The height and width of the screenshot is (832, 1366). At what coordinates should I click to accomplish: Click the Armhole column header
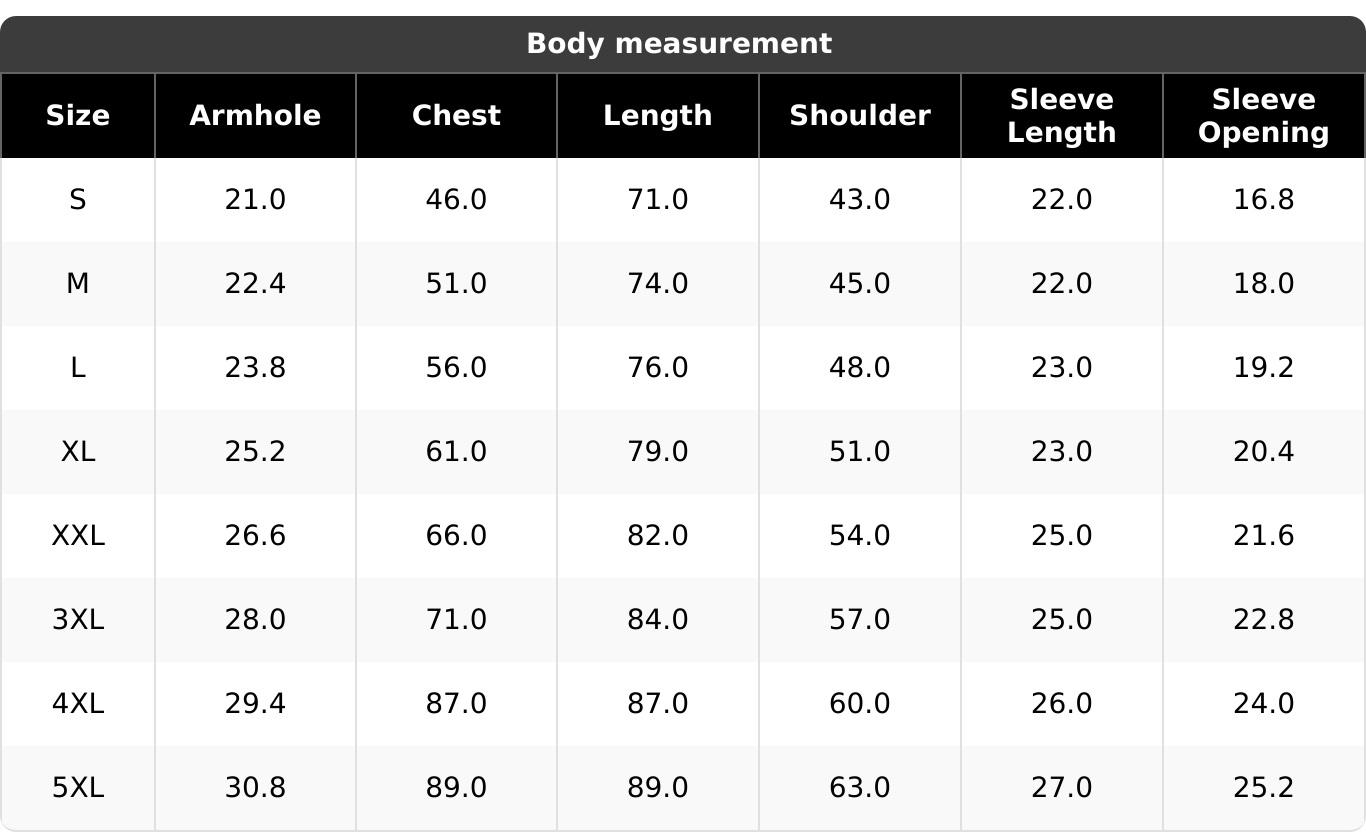(255, 116)
